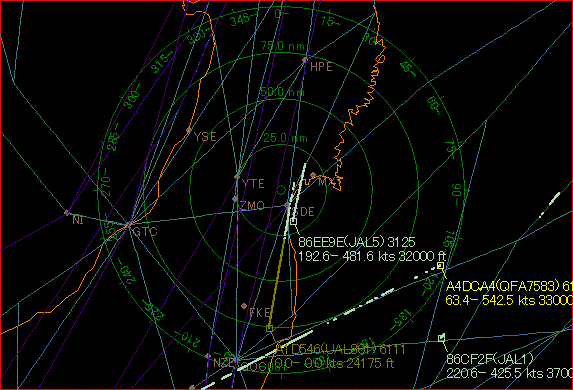This screenshot has width=573, height=390.
Task: Select the olive JAL aircraft marker near FKE
Action: point(269,328)
